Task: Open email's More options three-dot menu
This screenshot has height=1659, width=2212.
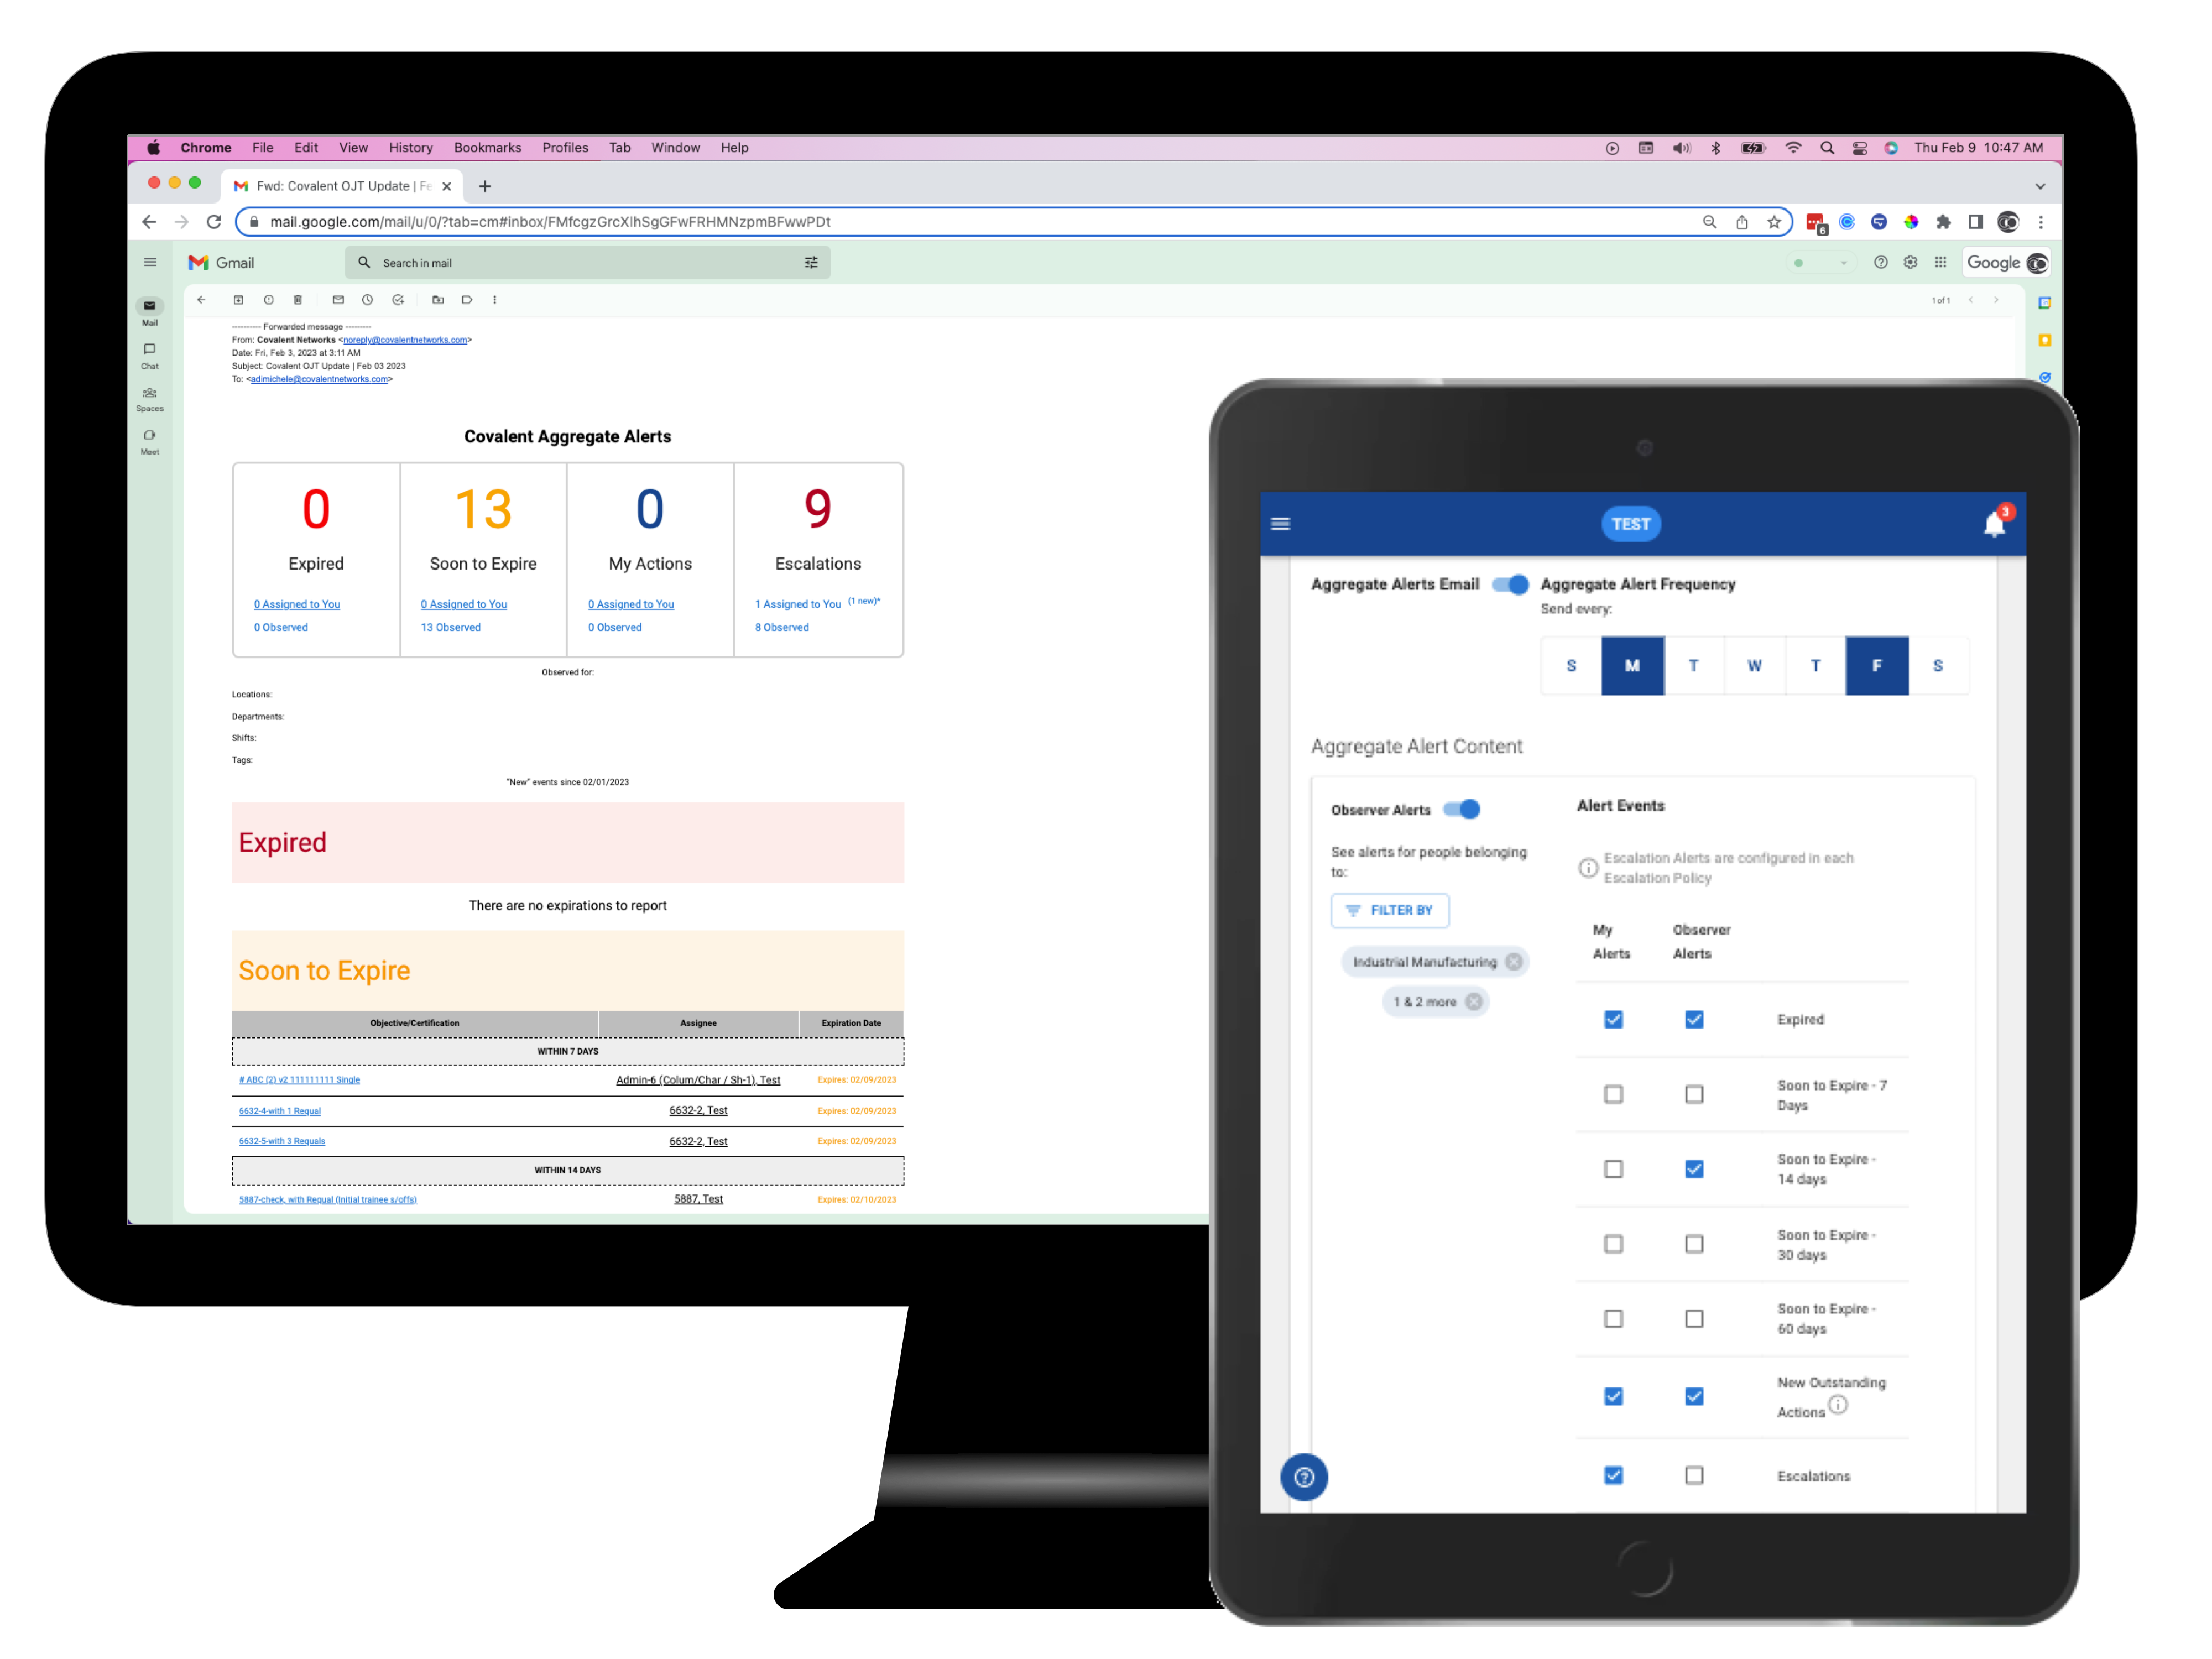Action: (494, 300)
